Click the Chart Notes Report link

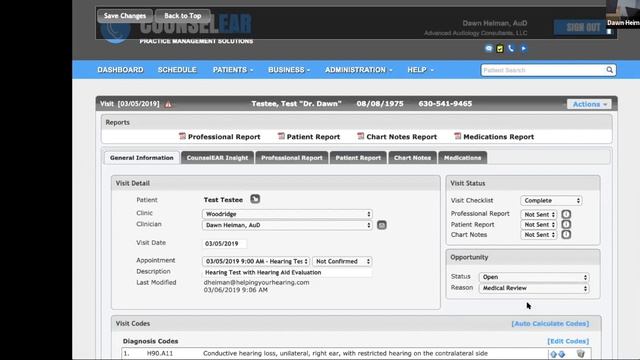(402, 137)
